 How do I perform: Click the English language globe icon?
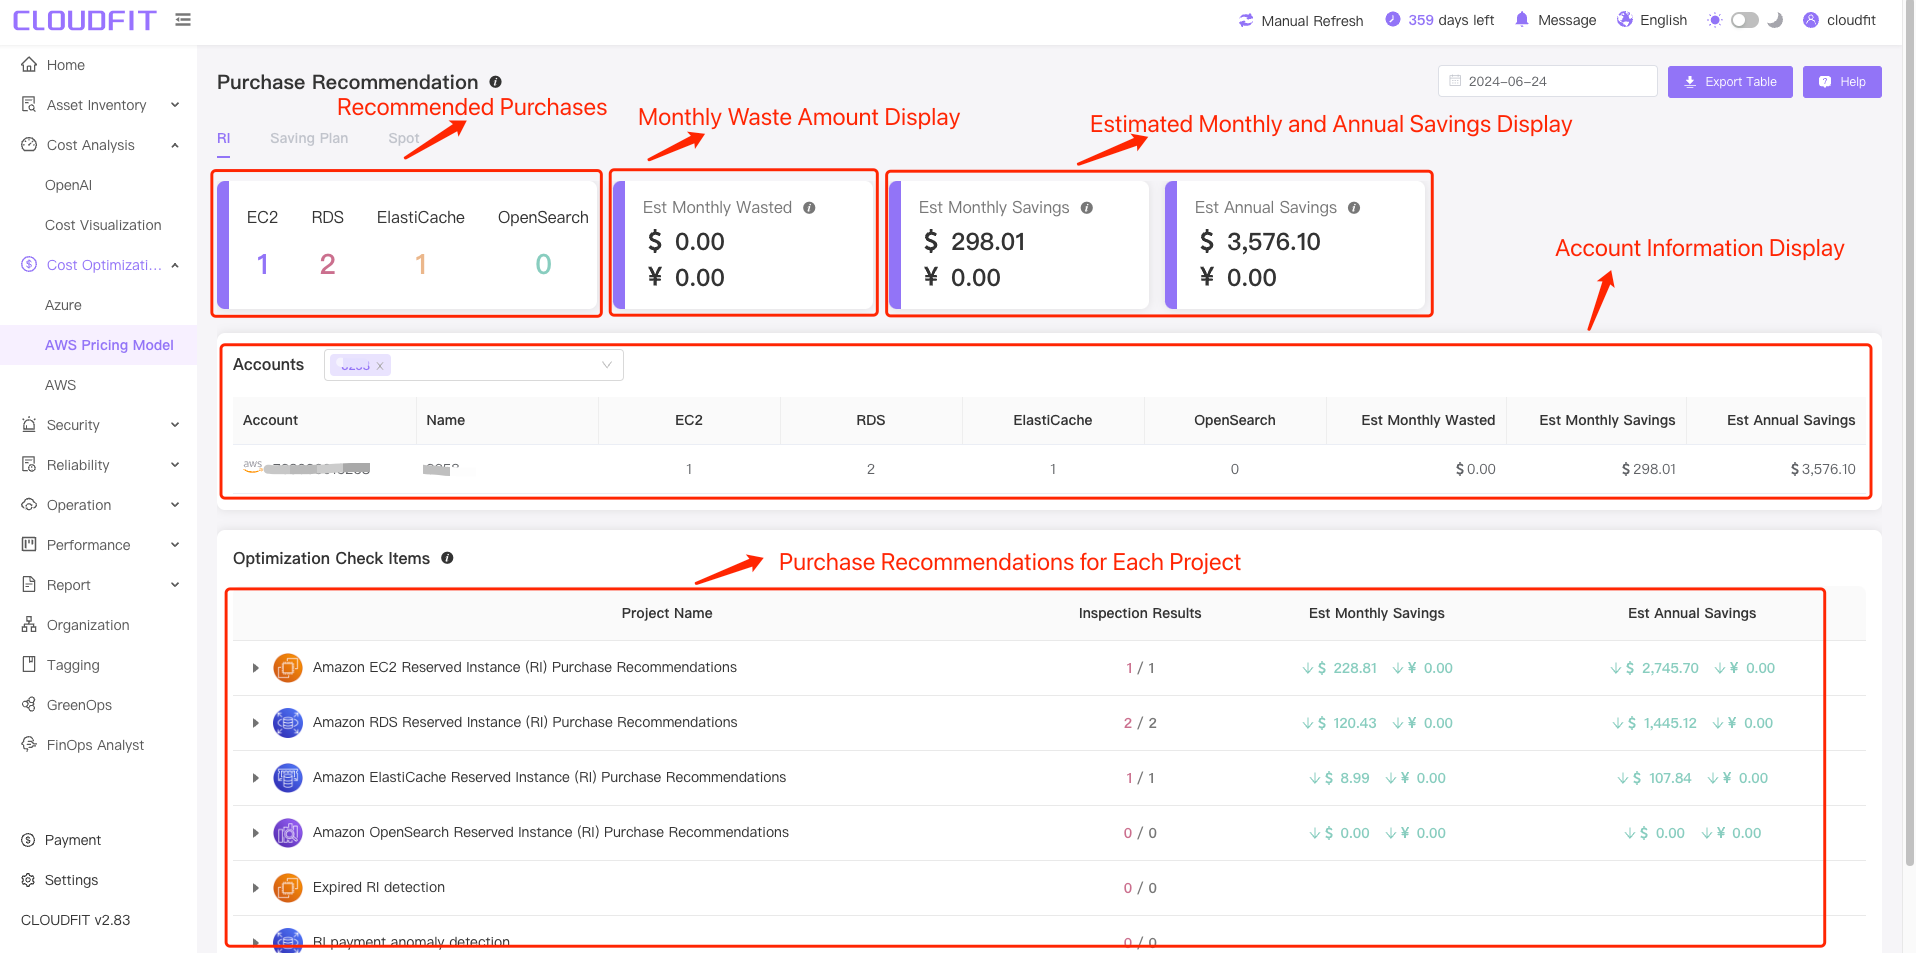pos(1625,19)
